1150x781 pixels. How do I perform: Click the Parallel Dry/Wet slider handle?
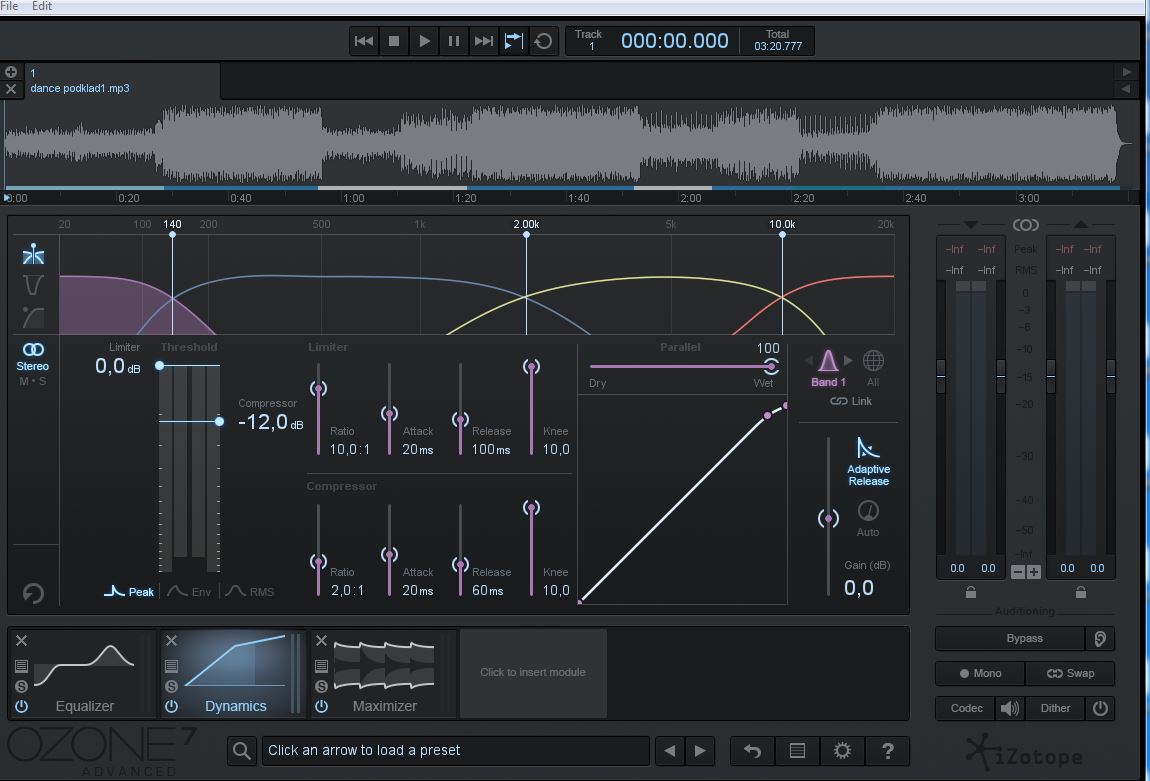(x=771, y=366)
